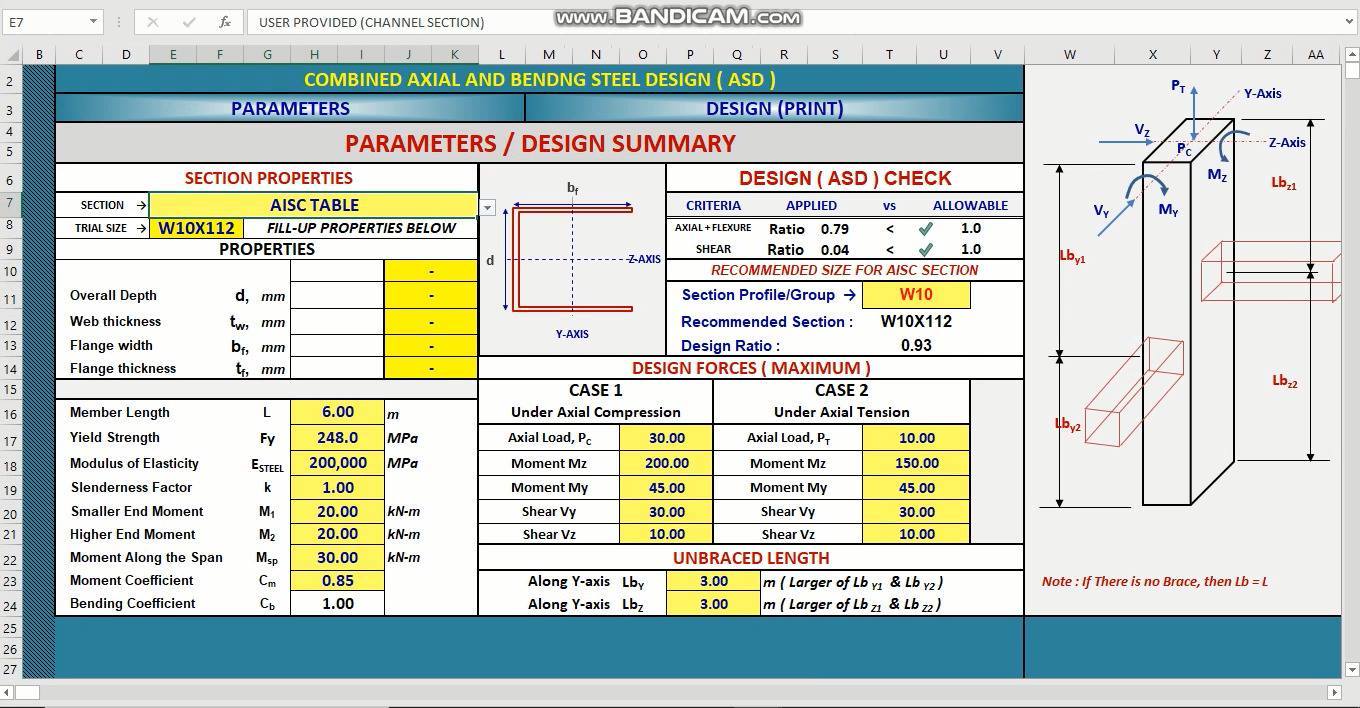Screen dimensions: 1360x708
Task: Select Case 2 Axial Load PT value
Action: 916,438
